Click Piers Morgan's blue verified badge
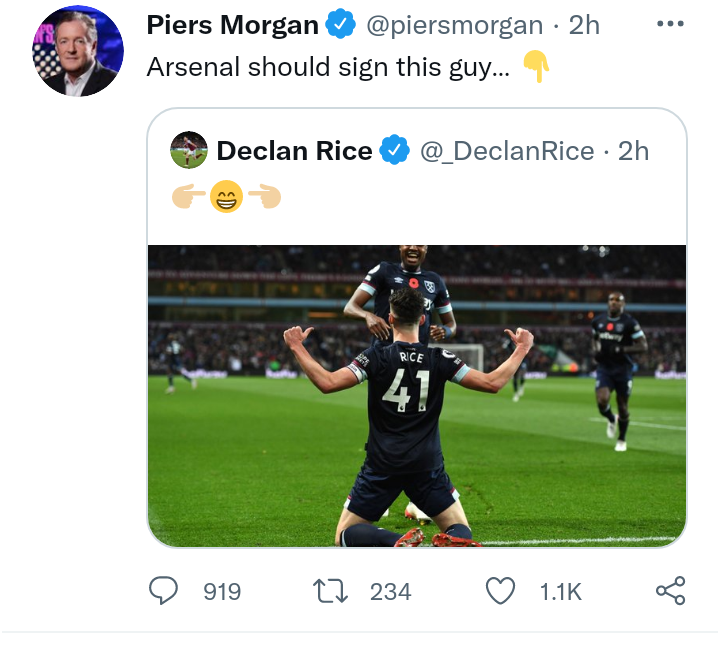The image size is (720, 646). click(x=341, y=26)
